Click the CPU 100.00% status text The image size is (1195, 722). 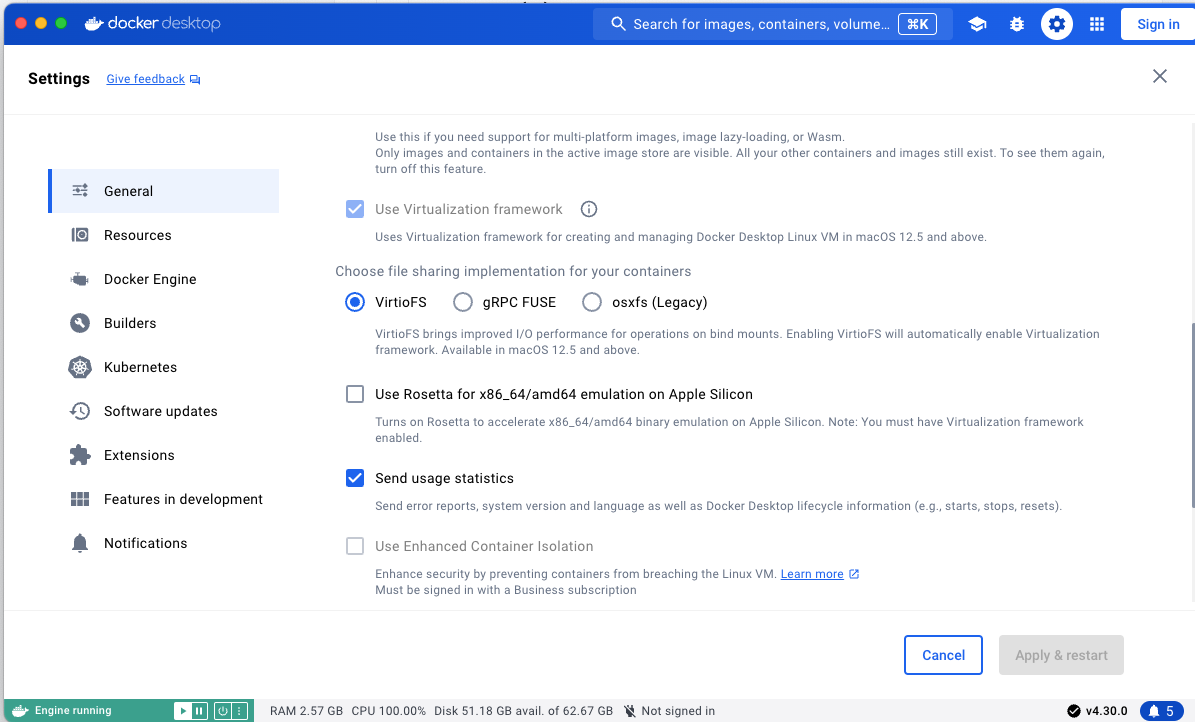pyautogui.click(x=389, y=711)
